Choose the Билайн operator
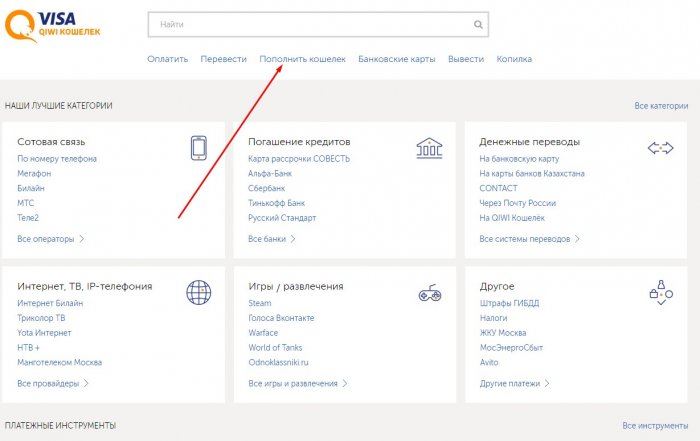The image size is (700, 441). tap(31, 188)
